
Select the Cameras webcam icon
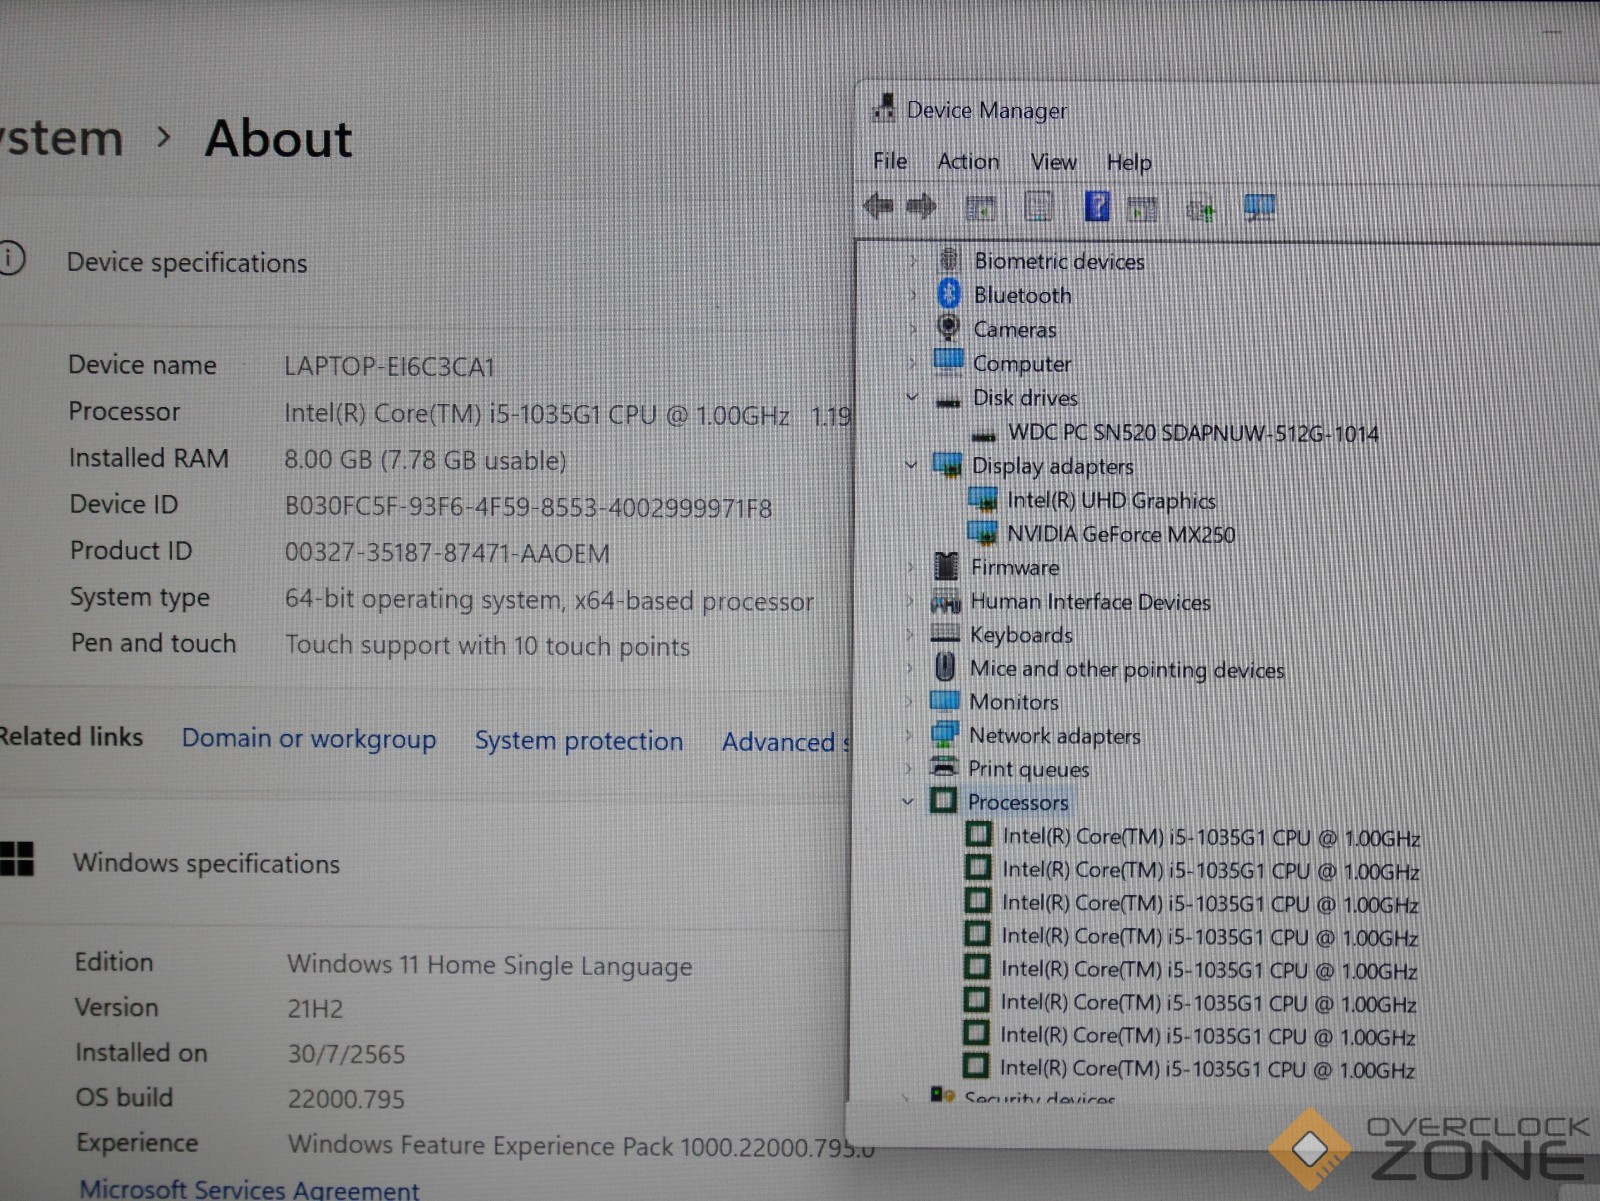tap(948, 328)
